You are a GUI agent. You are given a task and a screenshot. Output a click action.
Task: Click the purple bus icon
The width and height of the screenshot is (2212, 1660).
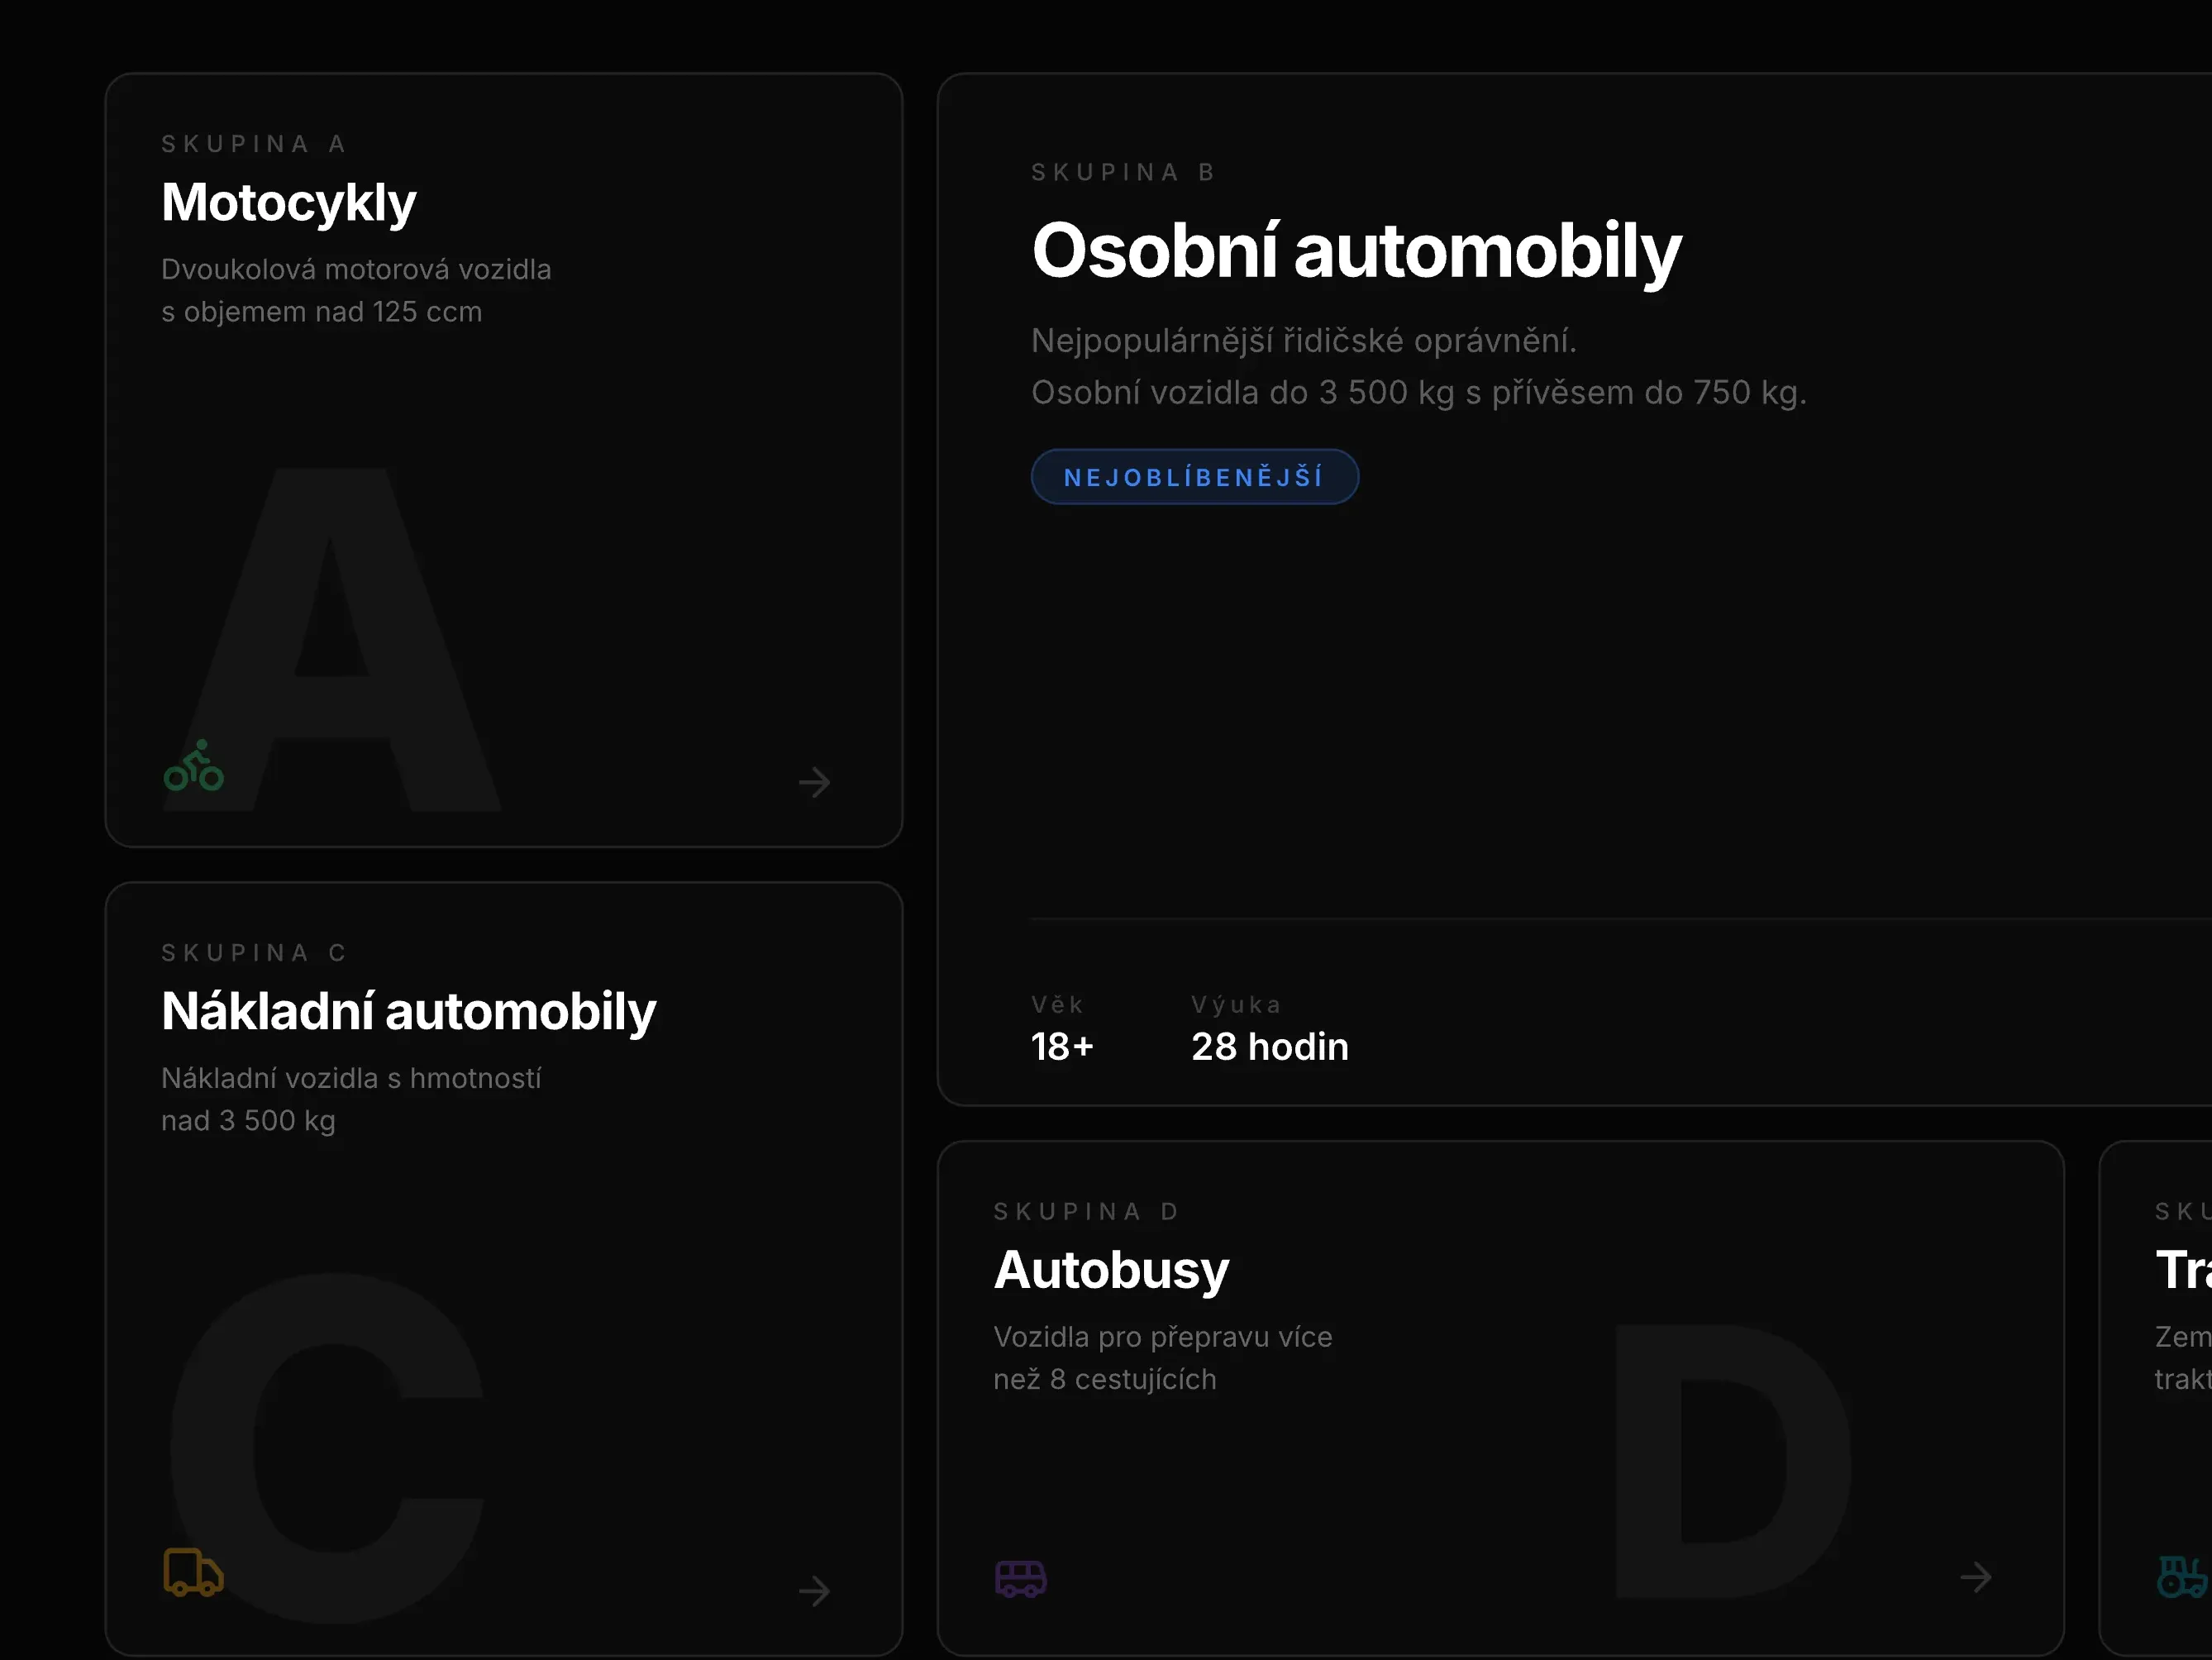click(1020, 1578)
